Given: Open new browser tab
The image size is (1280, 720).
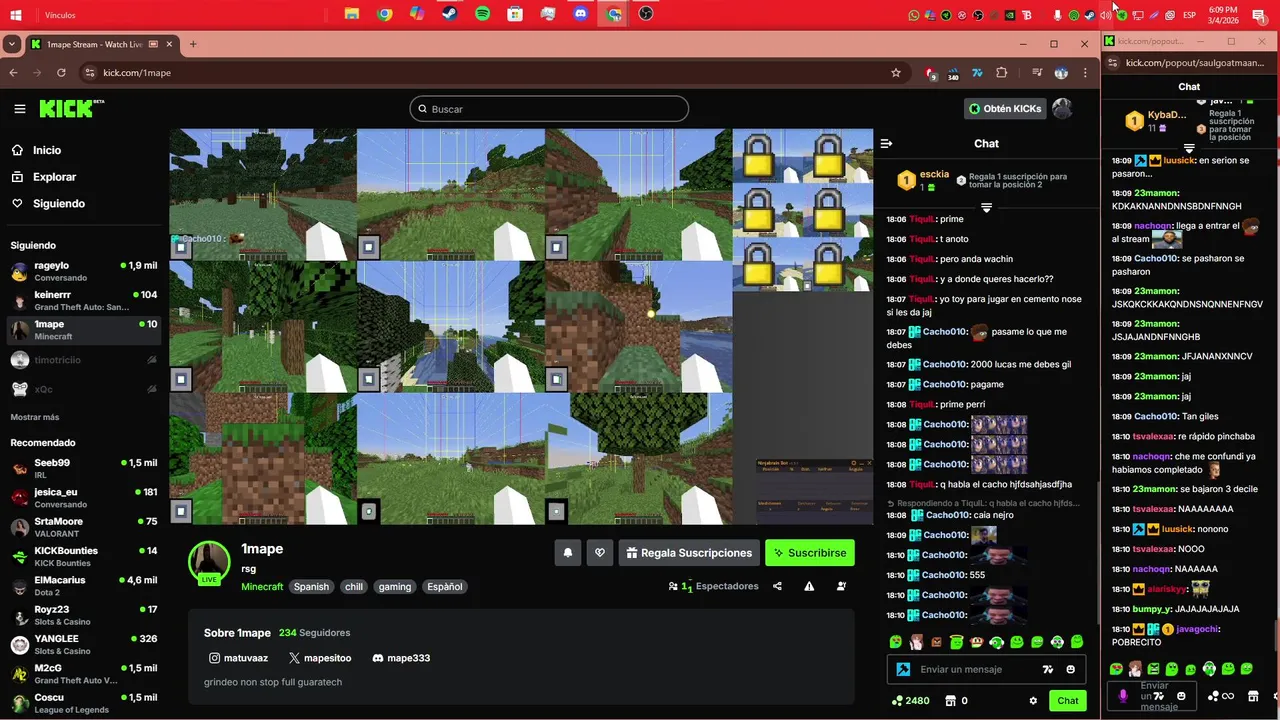Looking at the screenshot, I should pyautogui.click(x=193, y=44).
